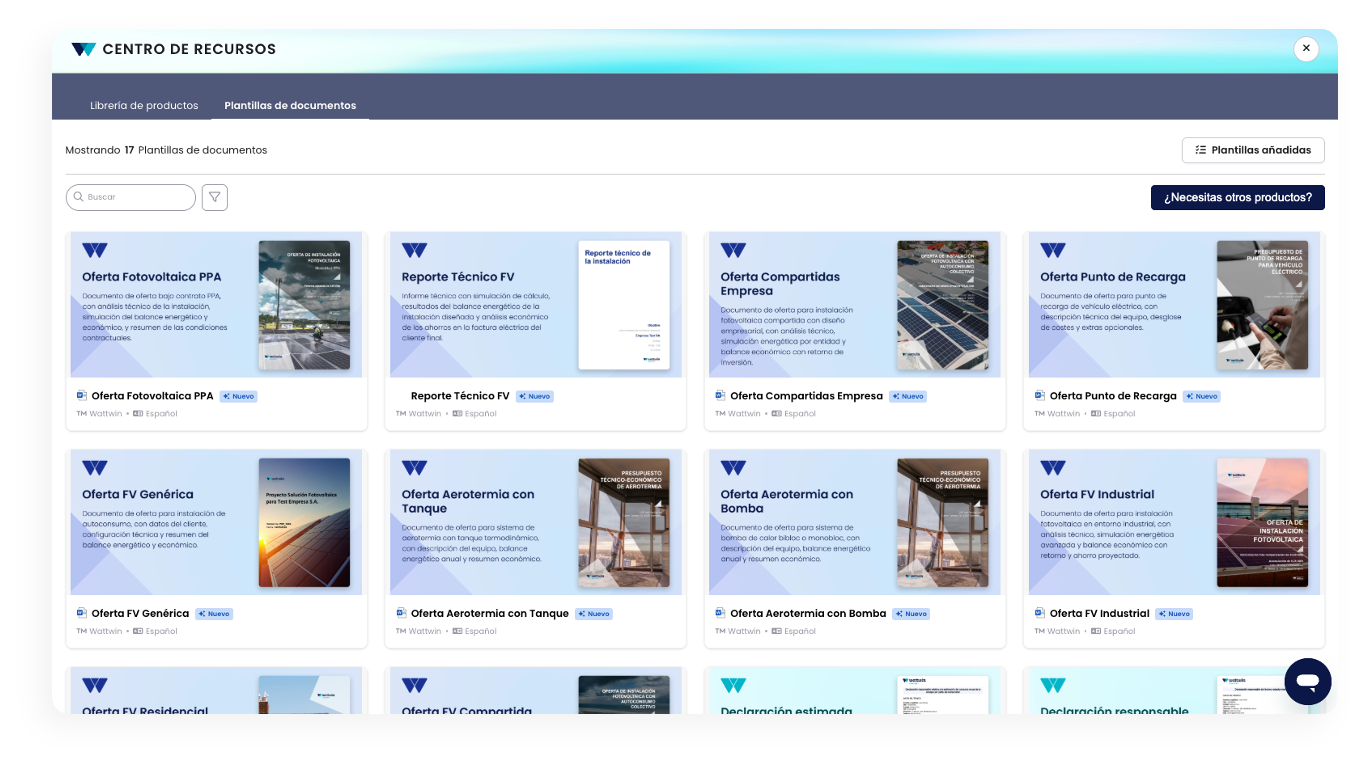Open Oferta Aerotermia con Tanque banner
1368x766 pixels.
536,522
